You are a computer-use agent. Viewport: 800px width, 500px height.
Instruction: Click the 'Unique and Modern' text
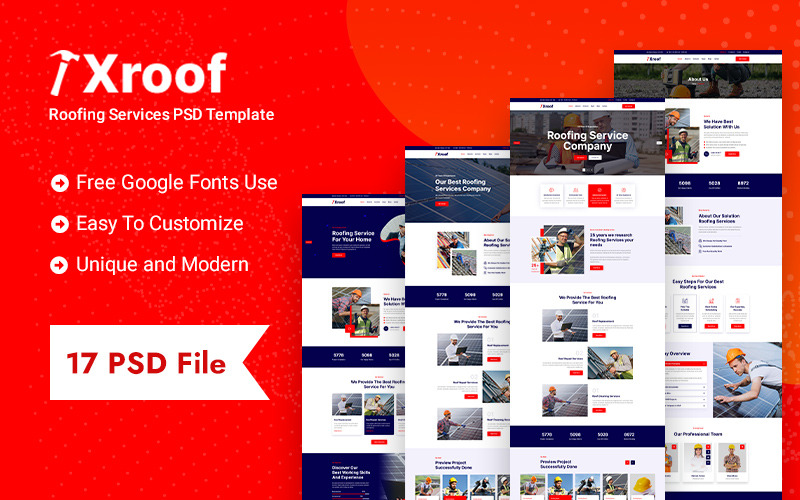point(162,264)
